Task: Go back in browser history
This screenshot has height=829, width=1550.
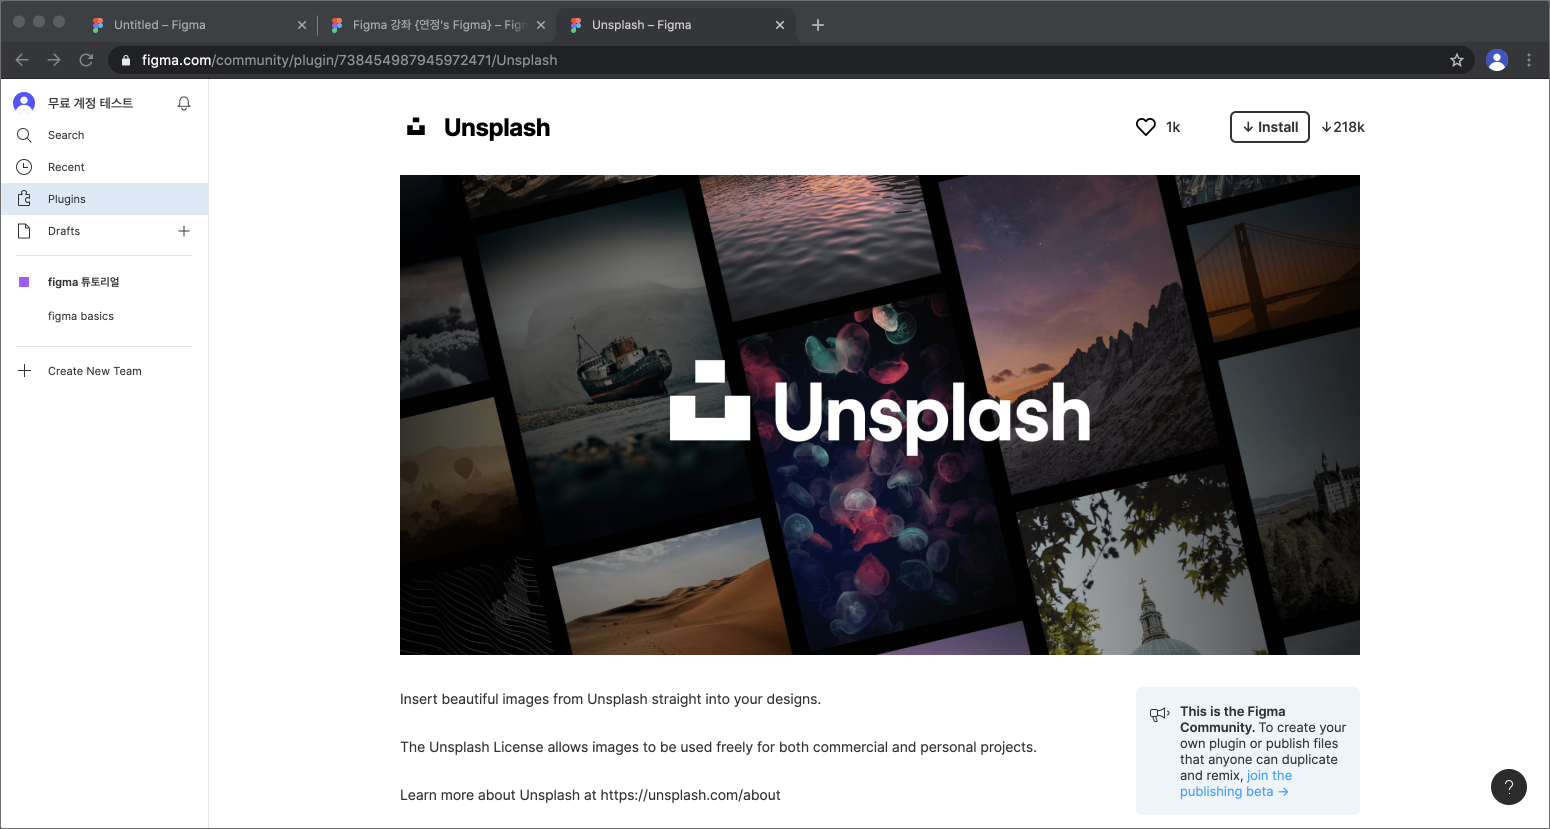Action: (x=22, y=60)
